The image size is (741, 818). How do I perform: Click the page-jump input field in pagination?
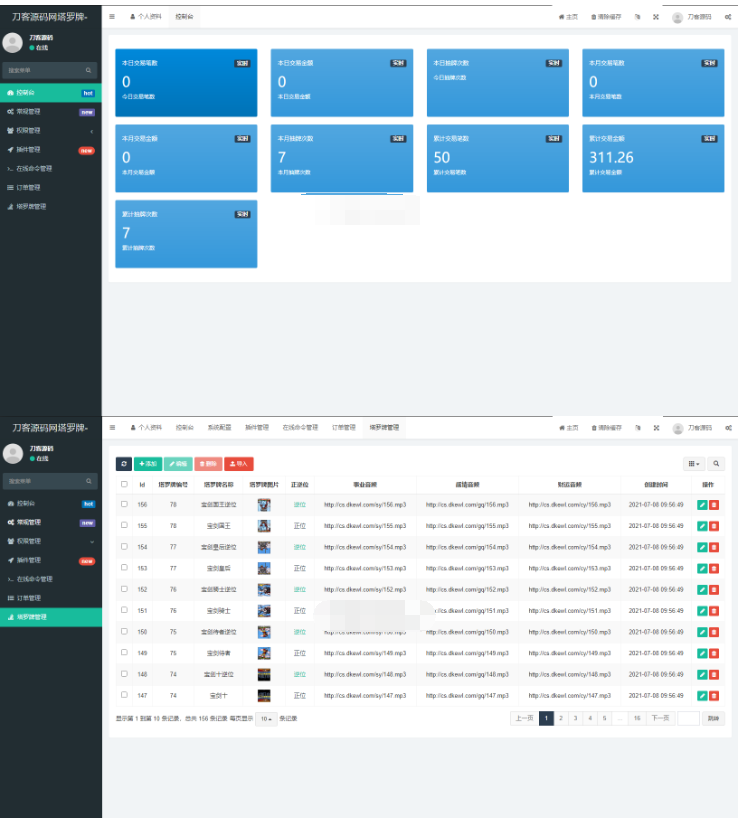coord(687,718)
